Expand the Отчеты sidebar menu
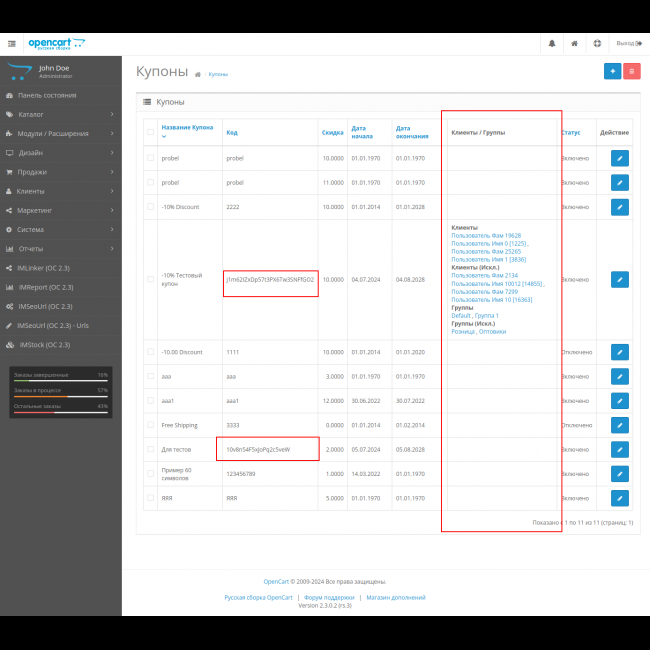This screenshot has width=650, height=650. click(60, 248)
